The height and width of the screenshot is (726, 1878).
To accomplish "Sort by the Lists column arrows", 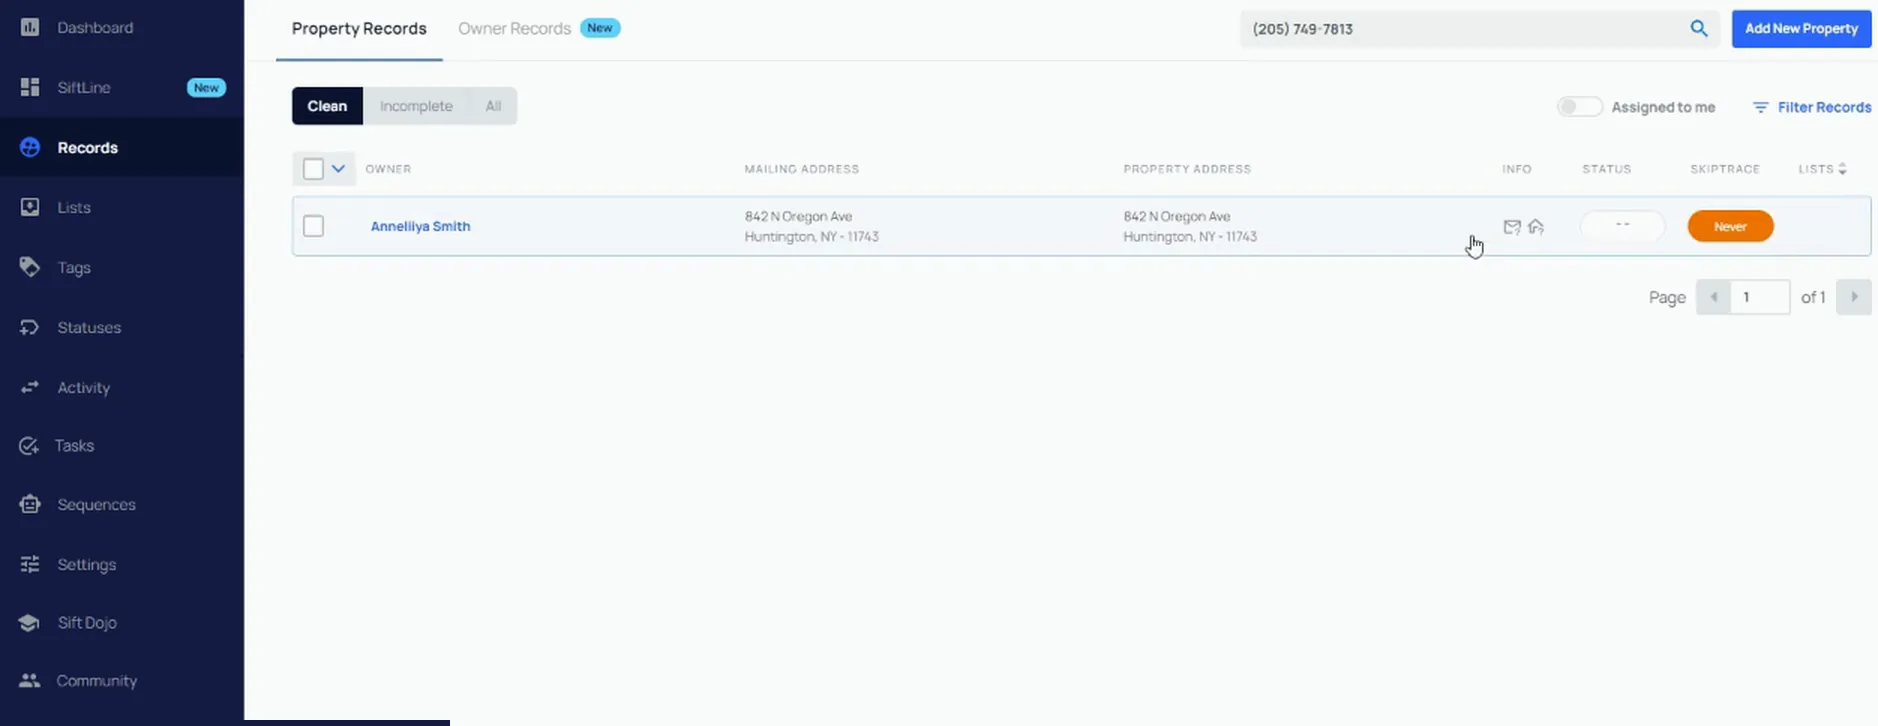I will tap(1842, 169).
